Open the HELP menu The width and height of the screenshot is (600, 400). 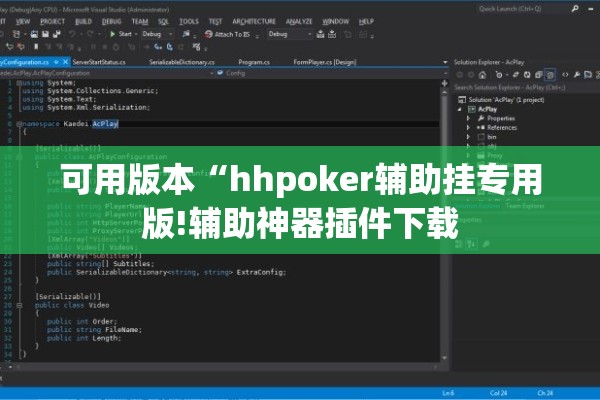(366, 21)
